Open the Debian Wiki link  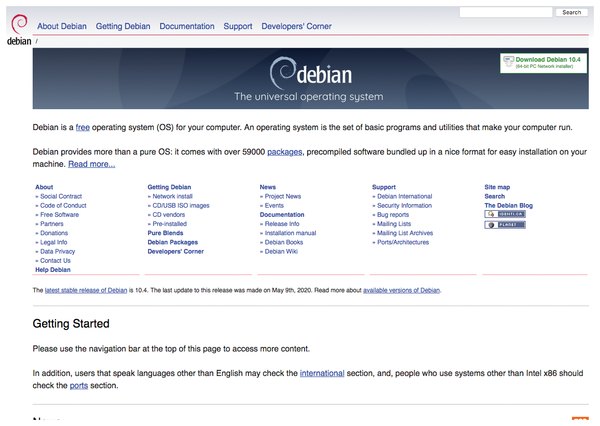click(281, 251)
